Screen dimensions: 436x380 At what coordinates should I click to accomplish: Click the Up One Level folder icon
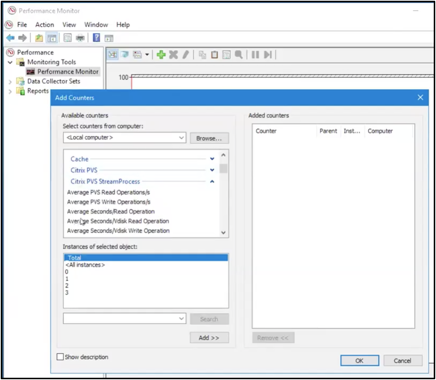tap(39, 38)
